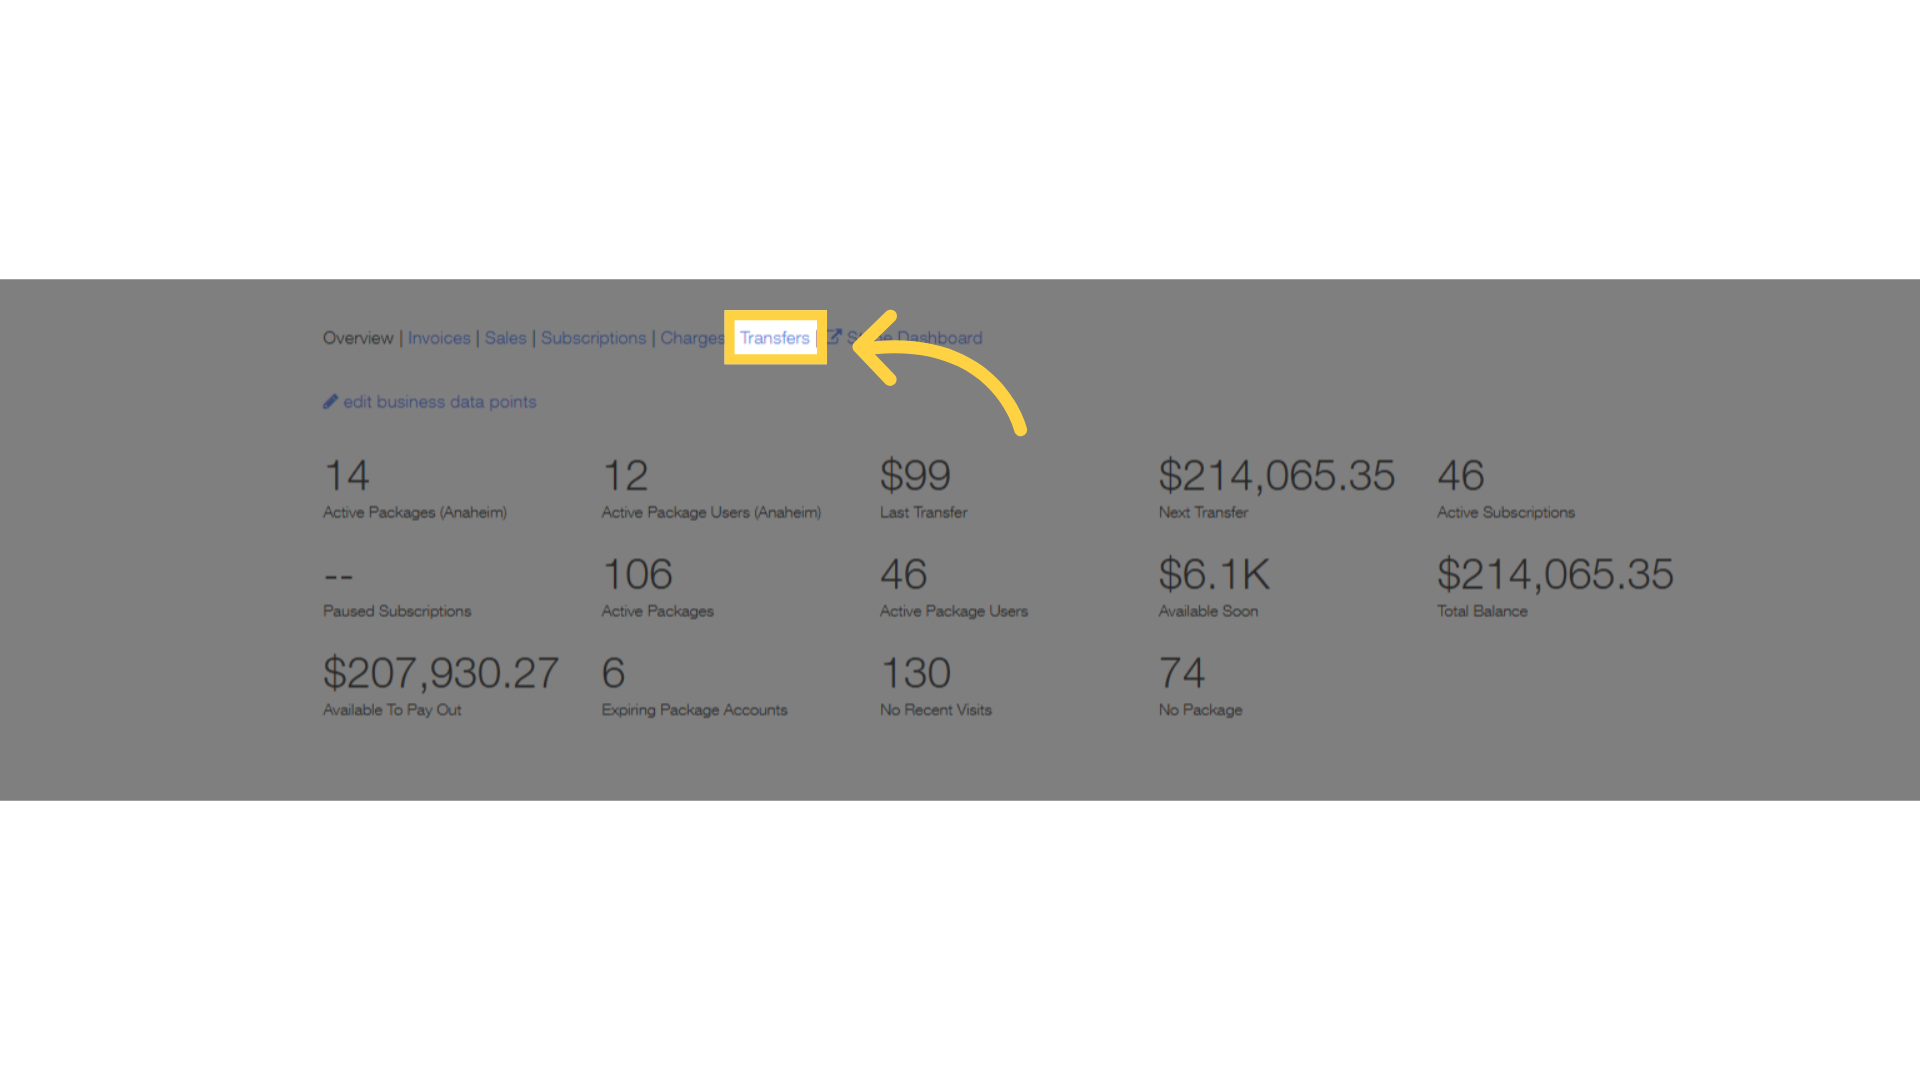The width and height of the screenshot is (1920, 1080).
Task: Click the external link icon beside Dashboard
Action: pyautogui.click(x=834, y=337)
